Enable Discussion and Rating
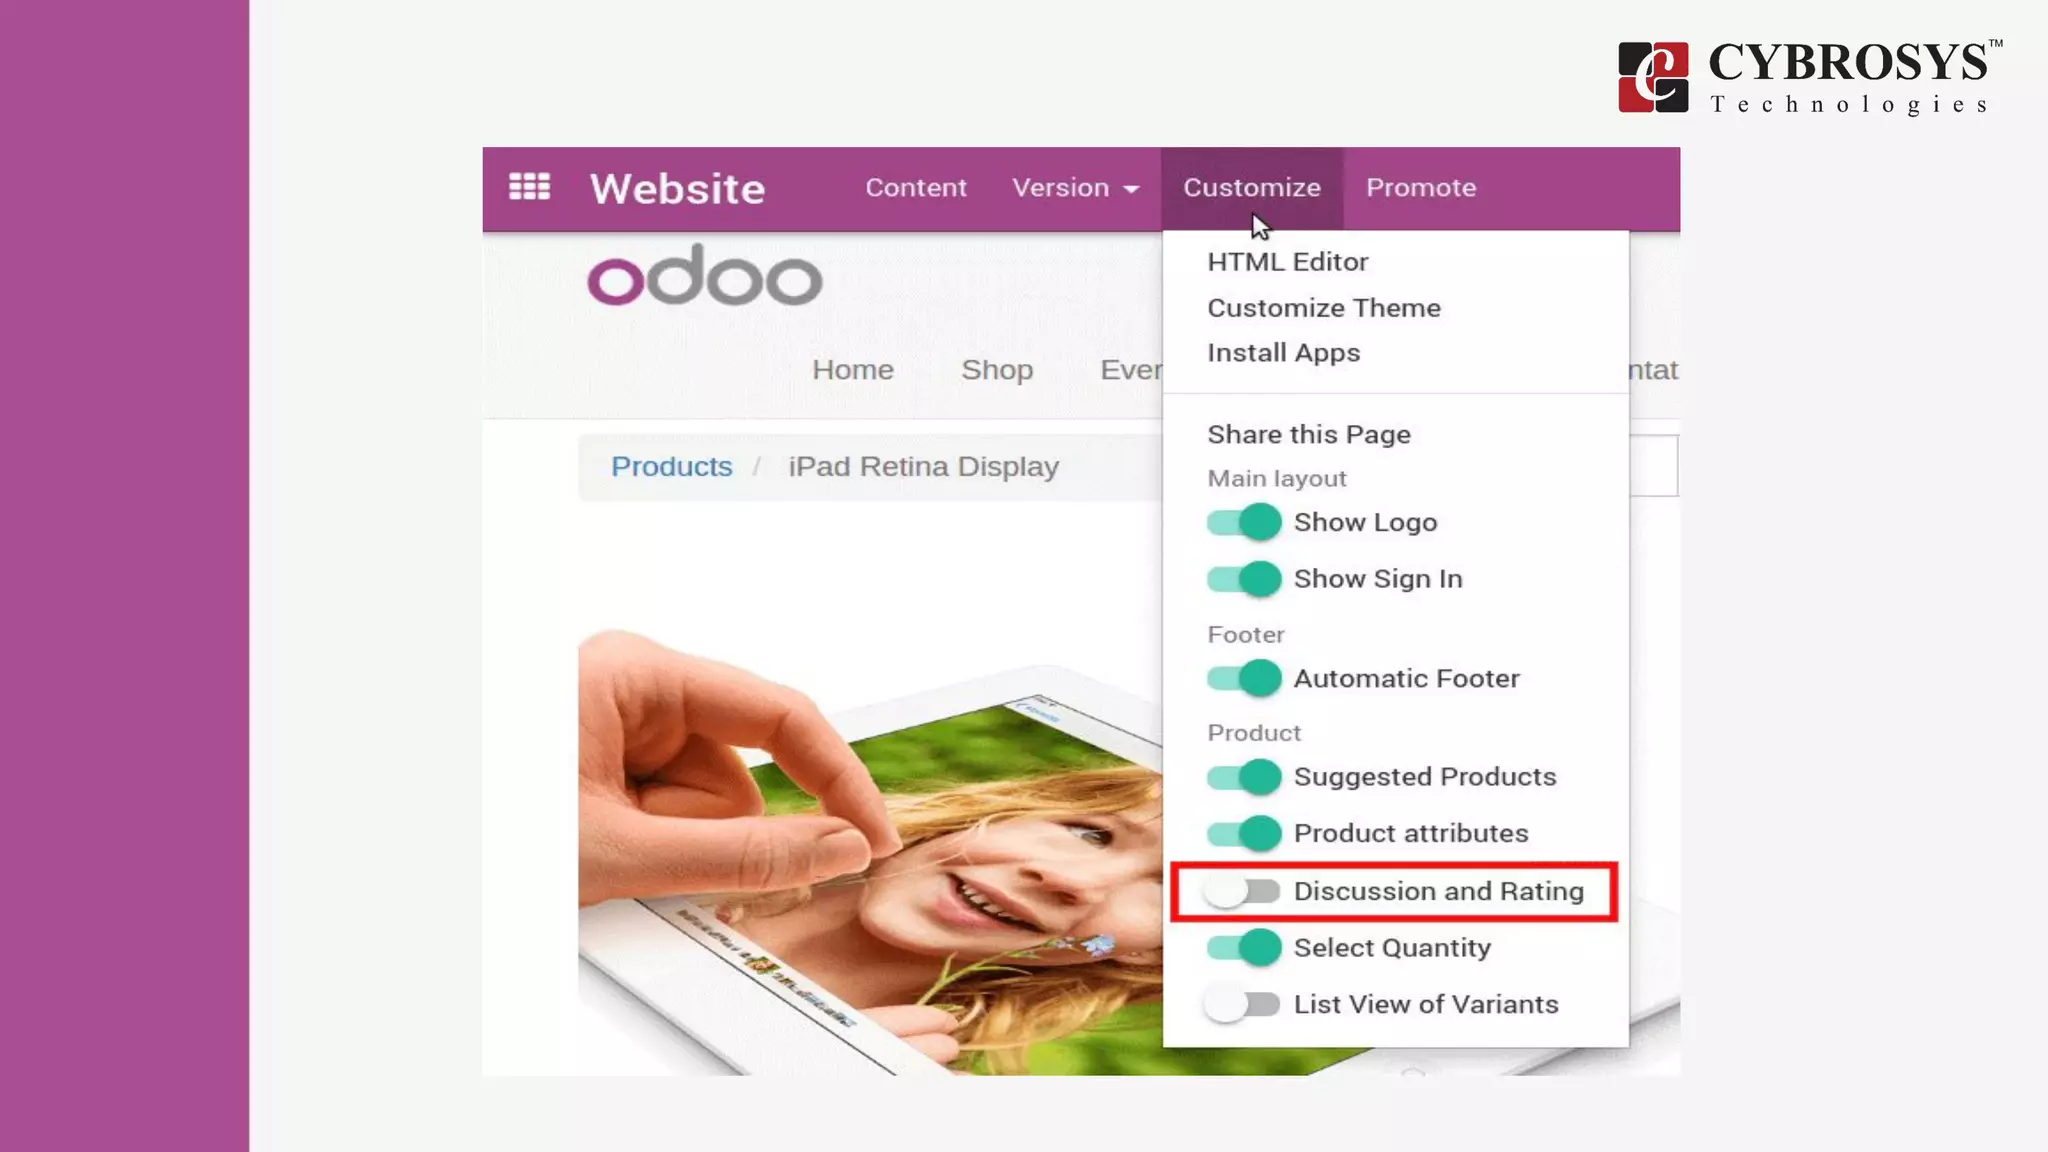Image resolution: width=2048 pixels, height=1152 pixels. [x=1243, y=891]
